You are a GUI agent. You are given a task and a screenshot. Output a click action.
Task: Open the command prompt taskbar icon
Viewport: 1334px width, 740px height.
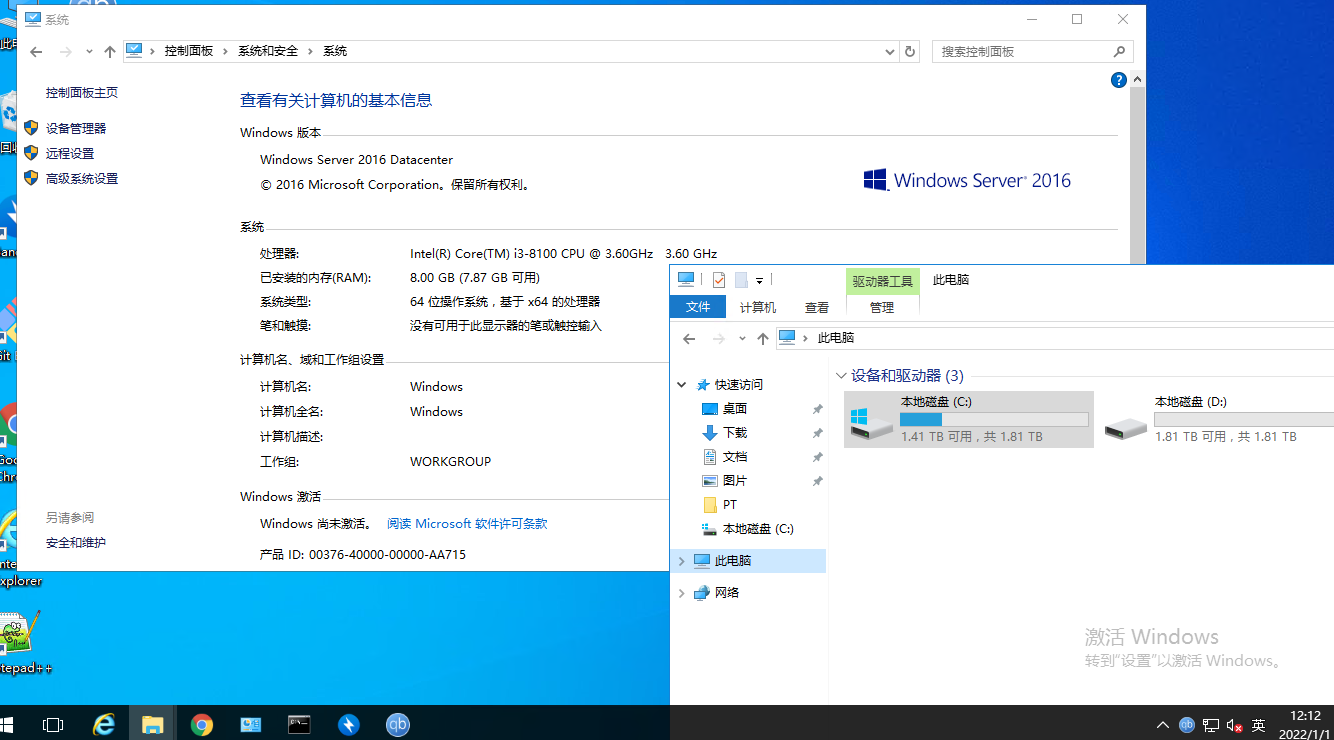[299, 725]
